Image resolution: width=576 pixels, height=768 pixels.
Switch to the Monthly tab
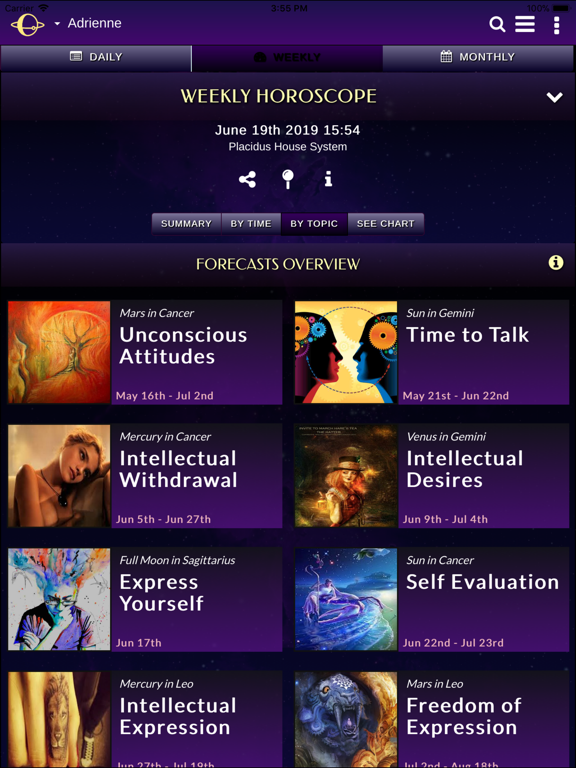pos(479,57)
